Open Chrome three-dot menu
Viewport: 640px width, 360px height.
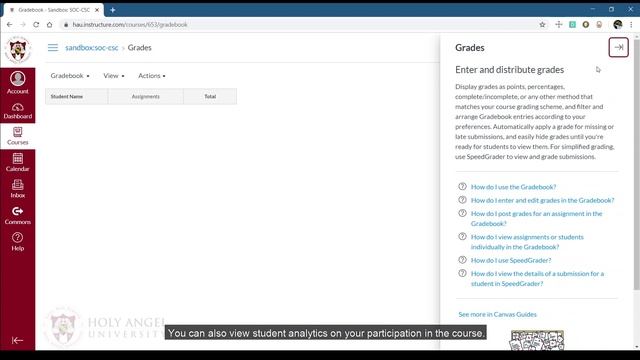point(631,24)
